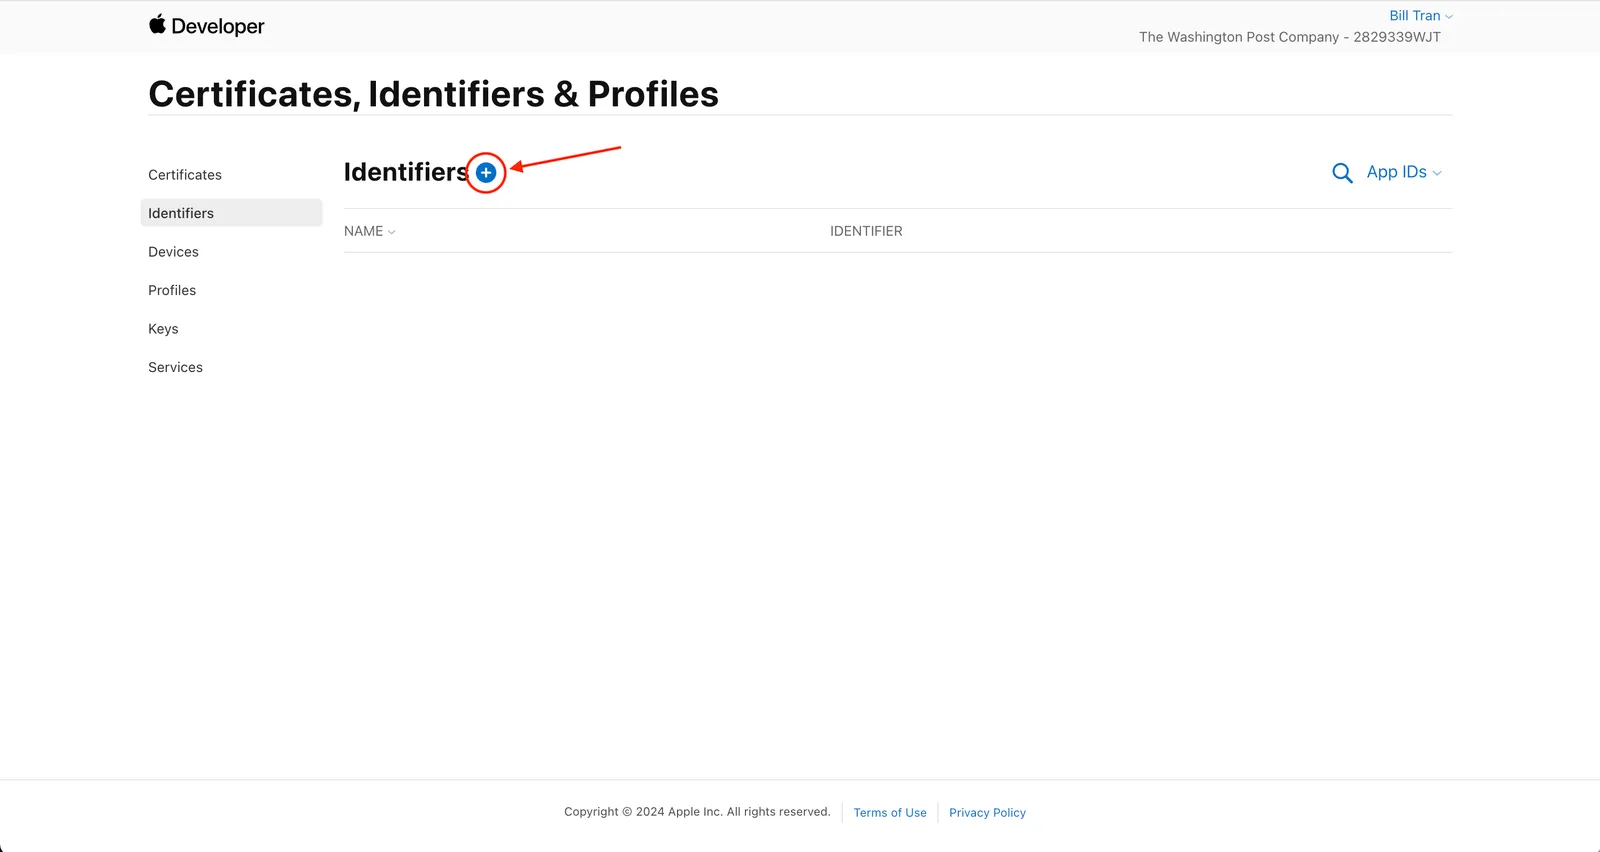
Task: Click the chevron next to App IDs
Action: (x=1437, y=173)
